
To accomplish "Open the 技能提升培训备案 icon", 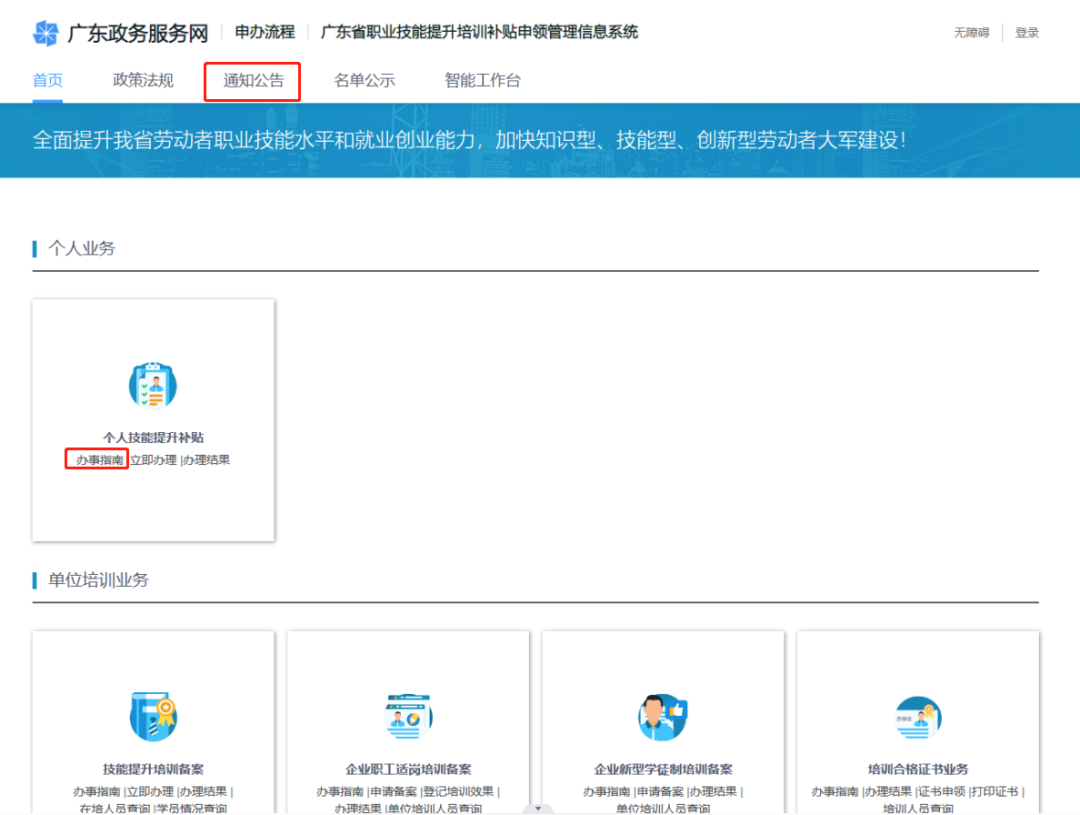I will coord(153,717).
